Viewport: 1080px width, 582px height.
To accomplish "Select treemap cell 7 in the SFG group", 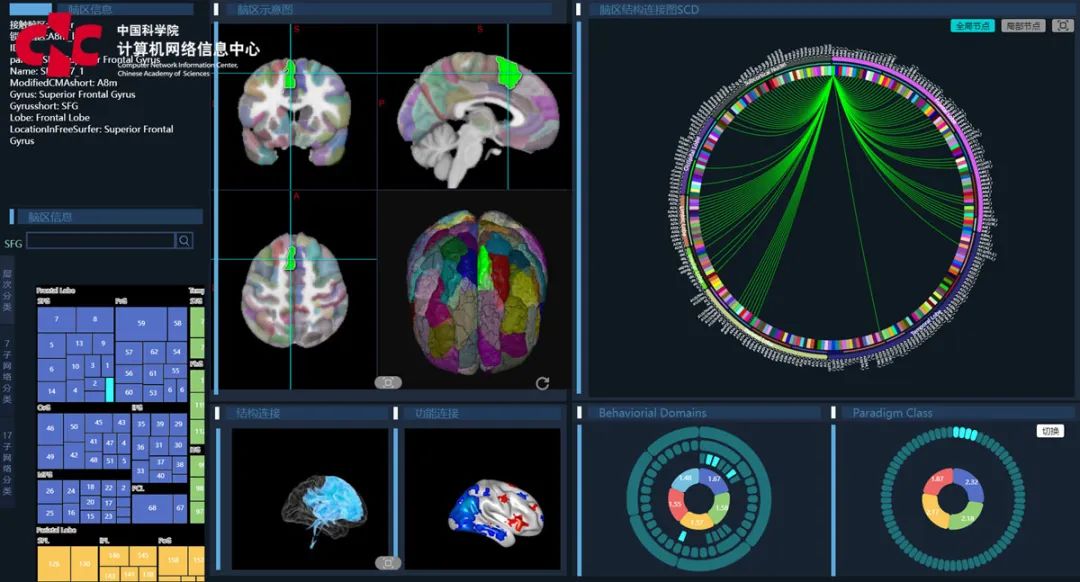I will tap(56, 320).
